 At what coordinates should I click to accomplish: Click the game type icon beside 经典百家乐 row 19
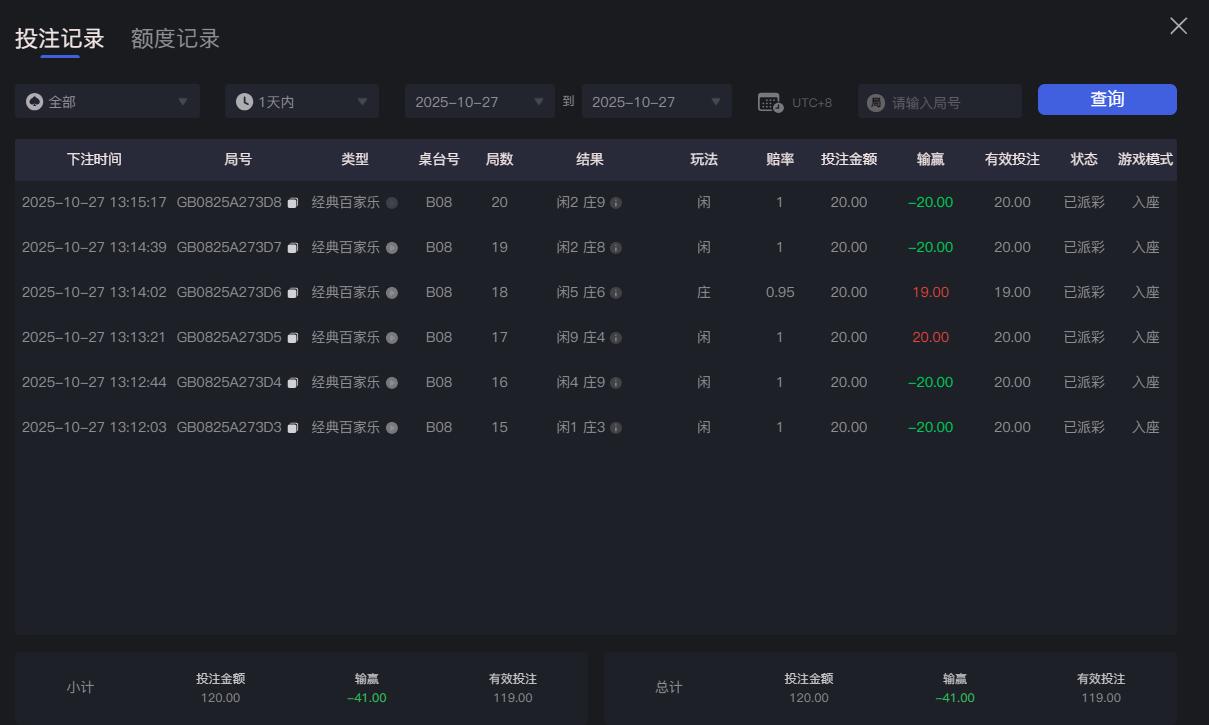392,247
